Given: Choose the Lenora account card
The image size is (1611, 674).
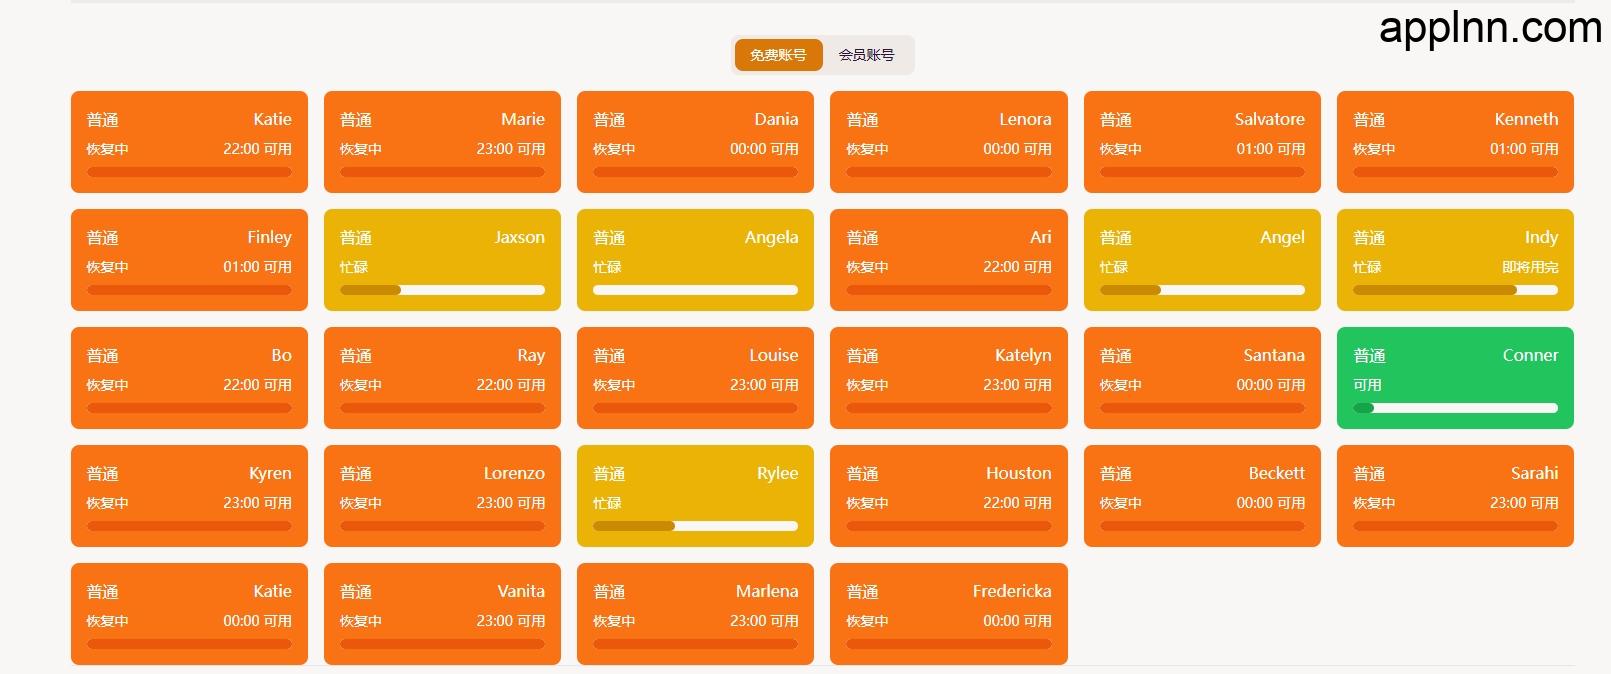Looking at the screenshot, I should (949, 142).
